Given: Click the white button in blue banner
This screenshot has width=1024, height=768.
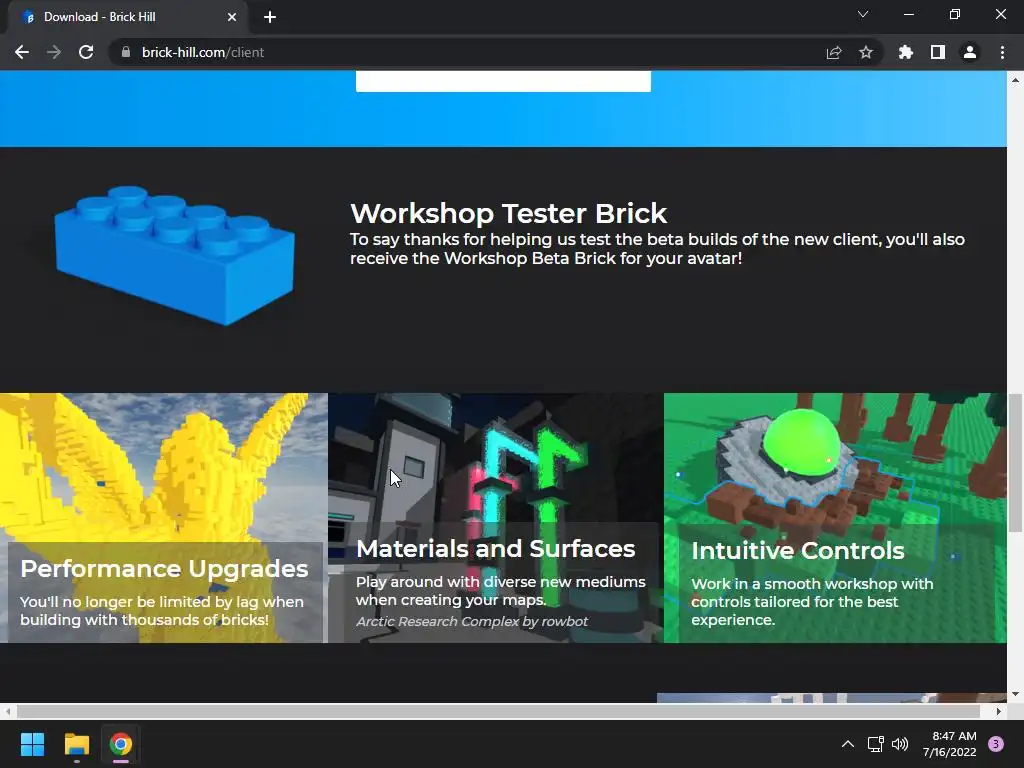Looking at the screenshot, I should pos(503,81).
